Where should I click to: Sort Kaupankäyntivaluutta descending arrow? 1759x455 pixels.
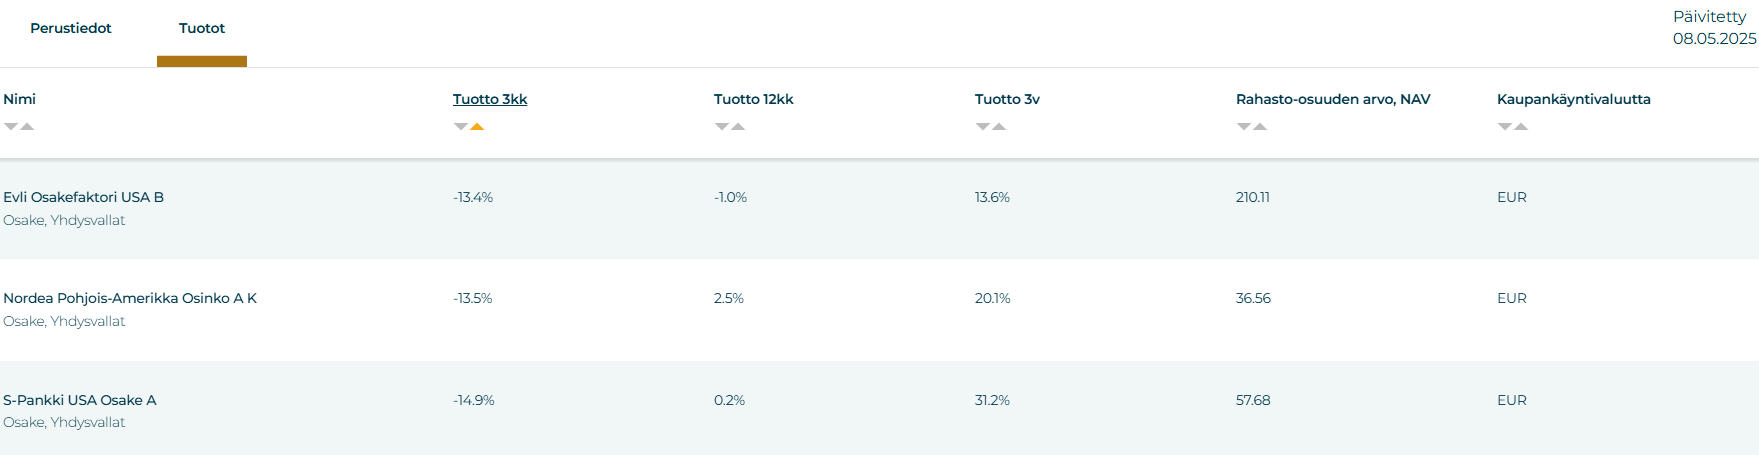click(1505, 127)
